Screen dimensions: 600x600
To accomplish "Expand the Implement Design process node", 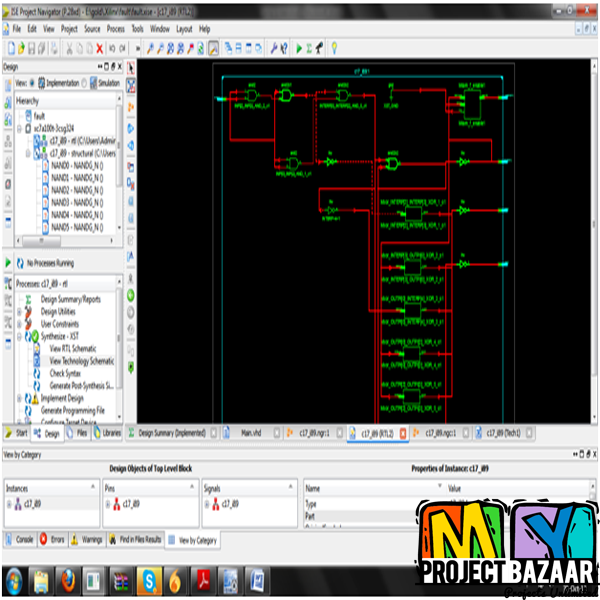I will tap(19, 398).
